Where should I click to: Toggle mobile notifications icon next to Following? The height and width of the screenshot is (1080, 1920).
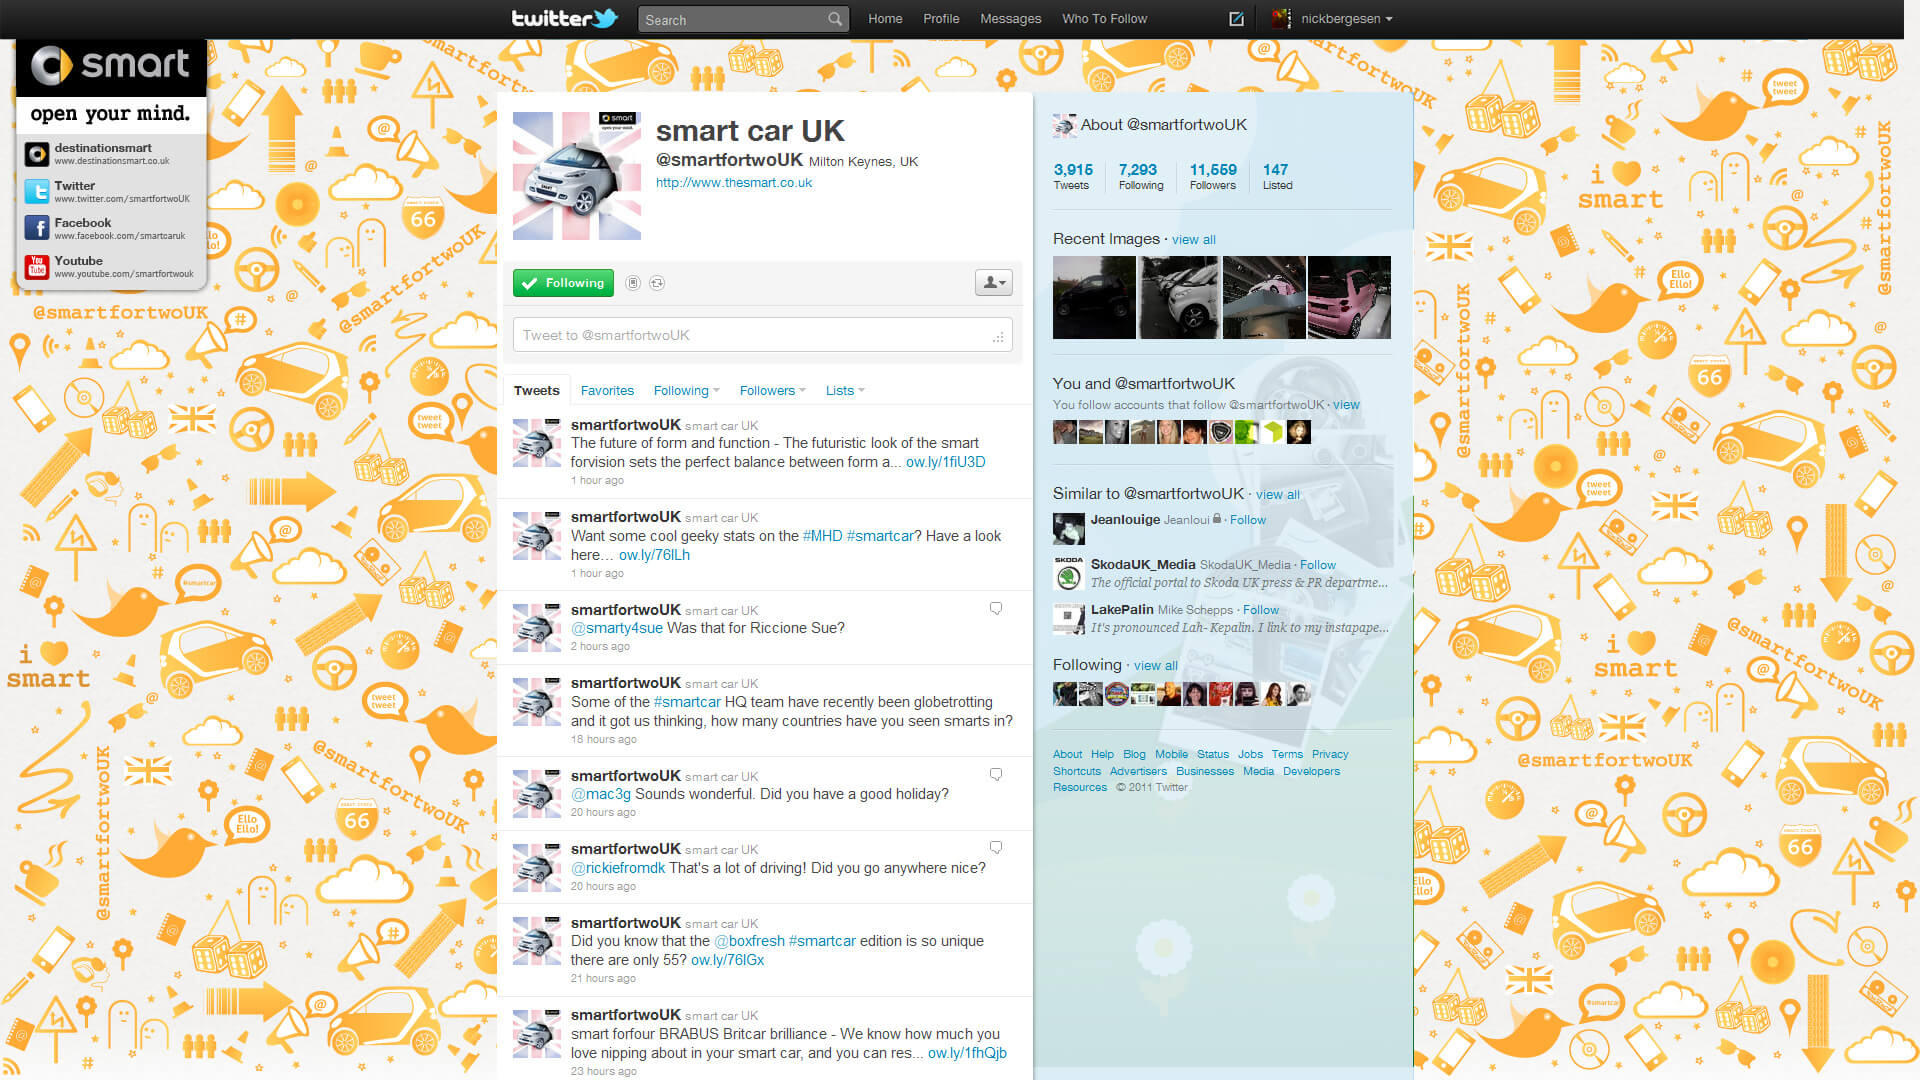click(633, 283)
